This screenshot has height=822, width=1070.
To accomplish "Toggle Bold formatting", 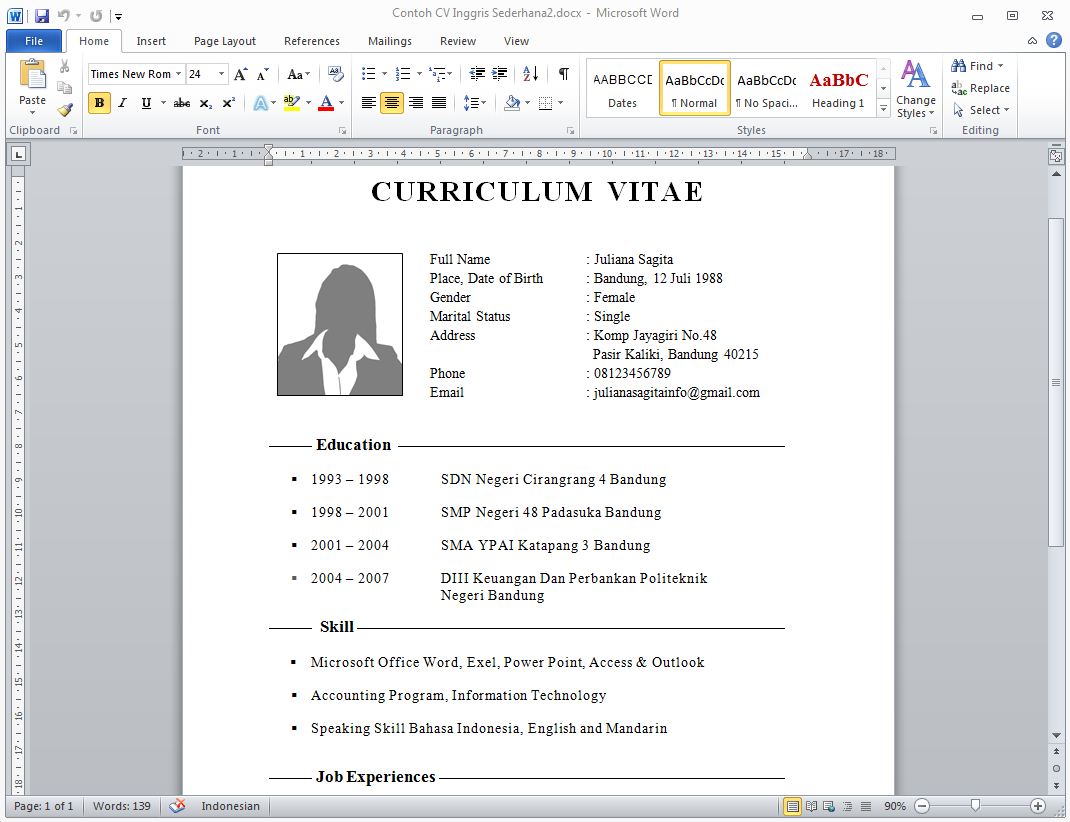I will 100,103.
